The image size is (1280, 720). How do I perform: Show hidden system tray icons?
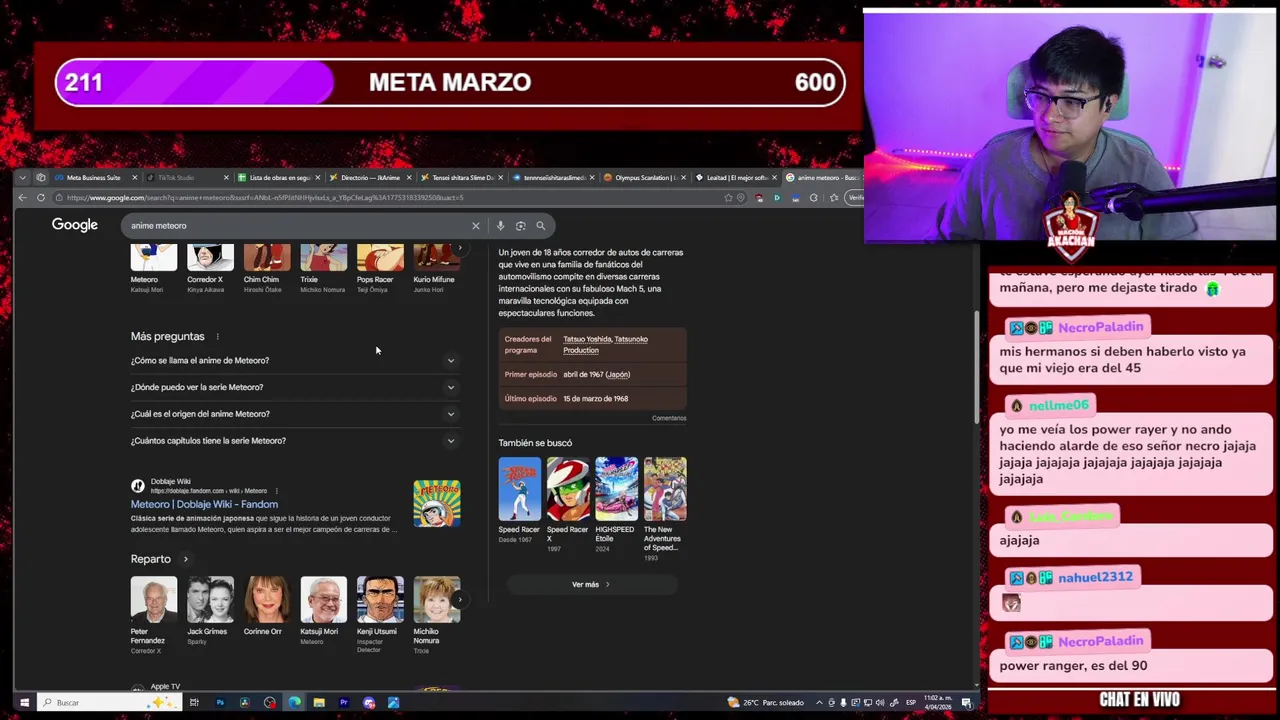(x=819, y=703)
